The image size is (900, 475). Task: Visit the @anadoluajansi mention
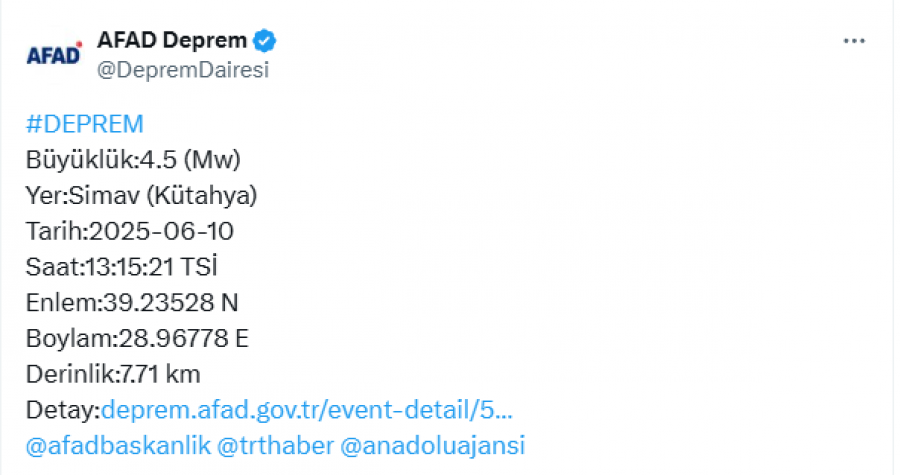433,446
